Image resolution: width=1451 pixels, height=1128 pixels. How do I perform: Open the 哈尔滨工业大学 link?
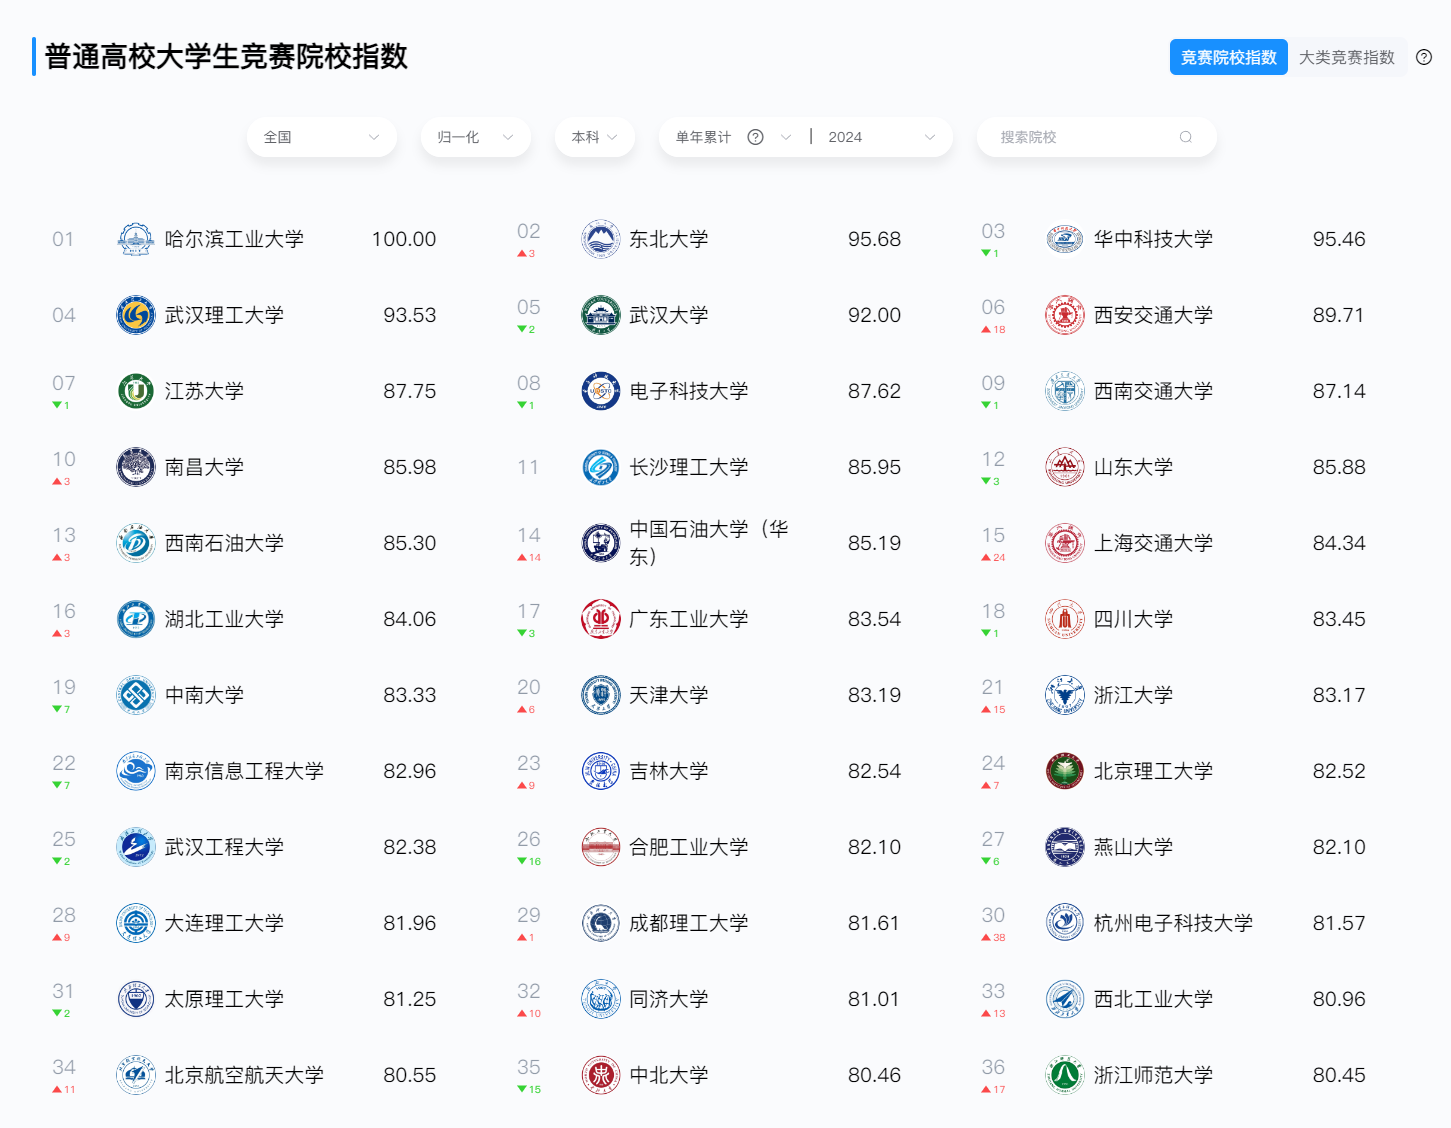coord(234,239)
